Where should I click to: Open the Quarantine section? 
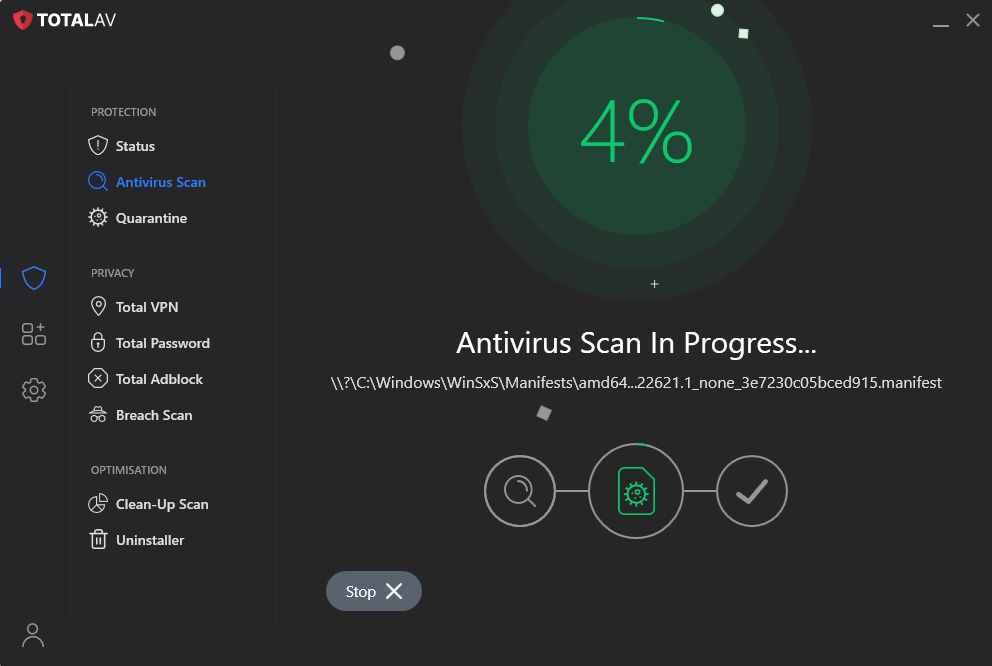point(151,218)
